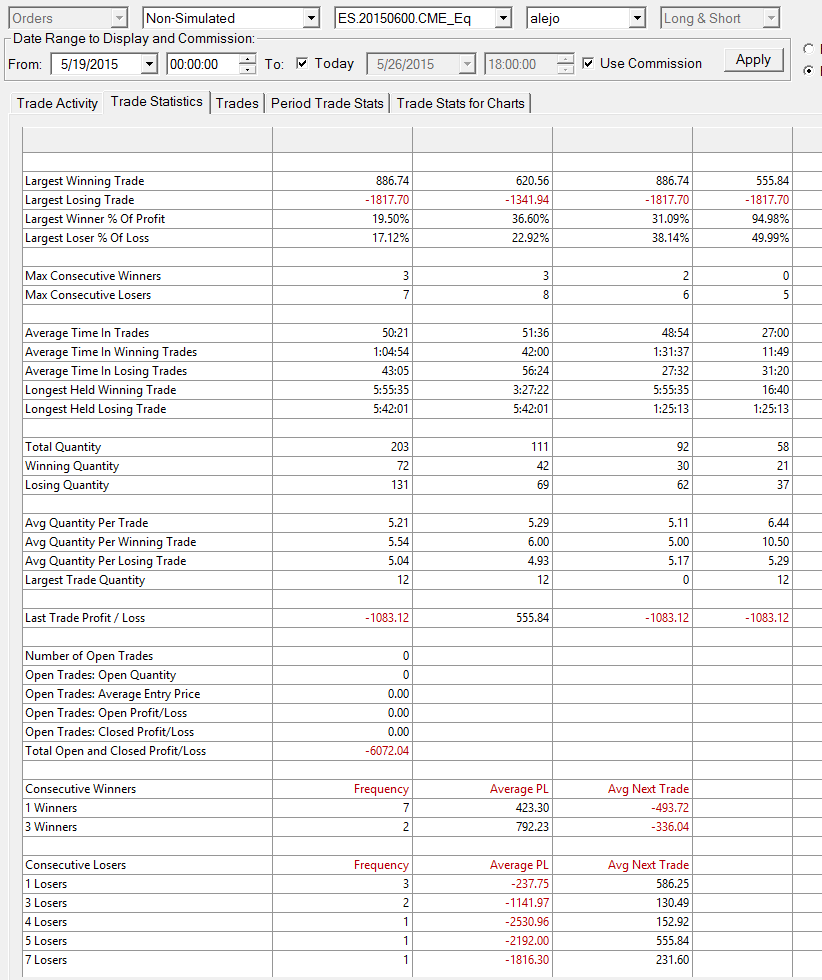
Task: Open the alejo account dropdown
Action: tap(636, 18)
